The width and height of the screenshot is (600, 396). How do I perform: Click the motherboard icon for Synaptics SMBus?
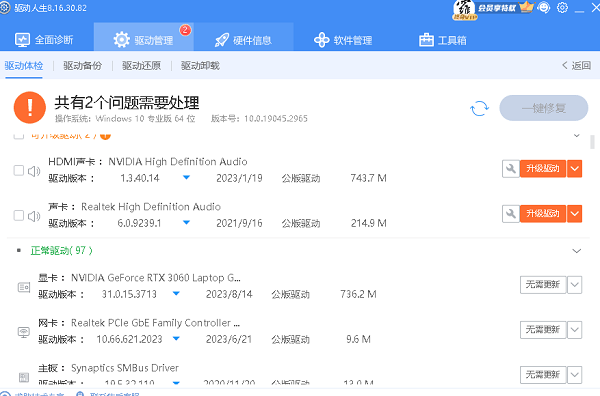pos(24,377)
